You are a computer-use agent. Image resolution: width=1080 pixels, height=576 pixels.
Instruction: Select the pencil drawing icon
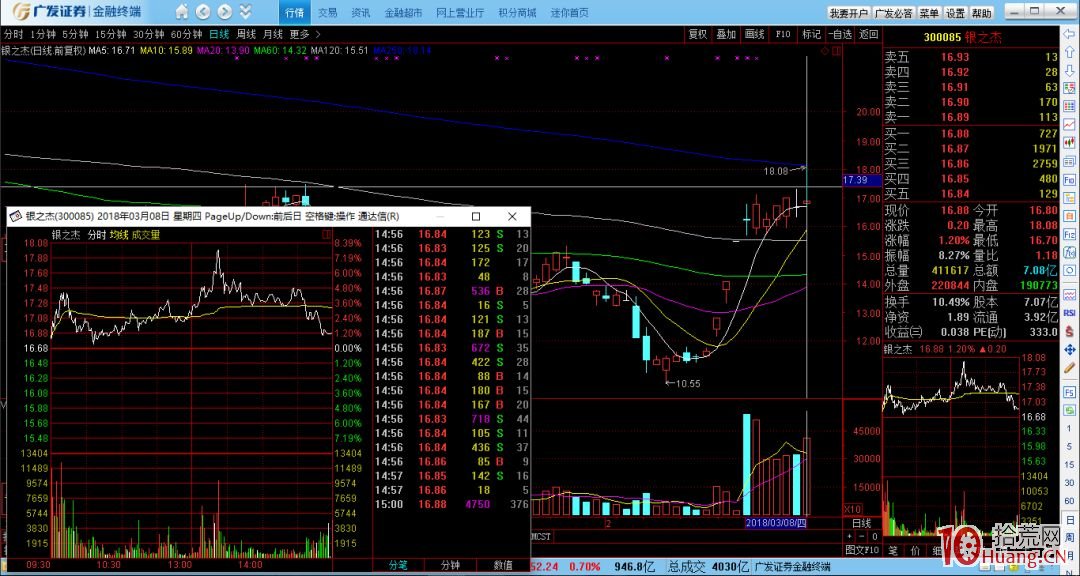point(1070,368)
